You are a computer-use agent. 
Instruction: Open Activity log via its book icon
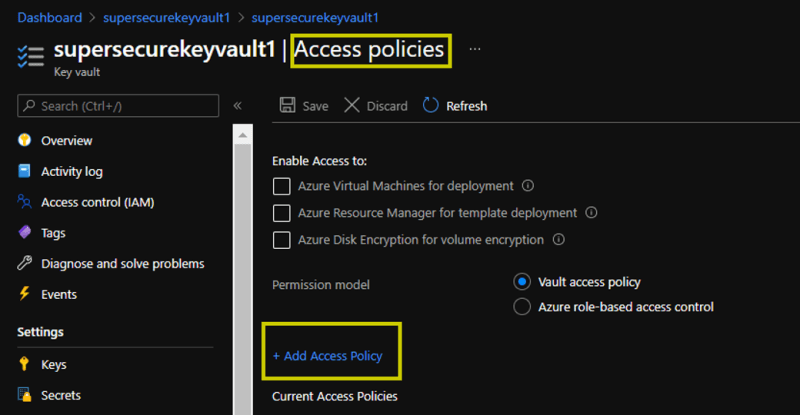click(24, 170)
